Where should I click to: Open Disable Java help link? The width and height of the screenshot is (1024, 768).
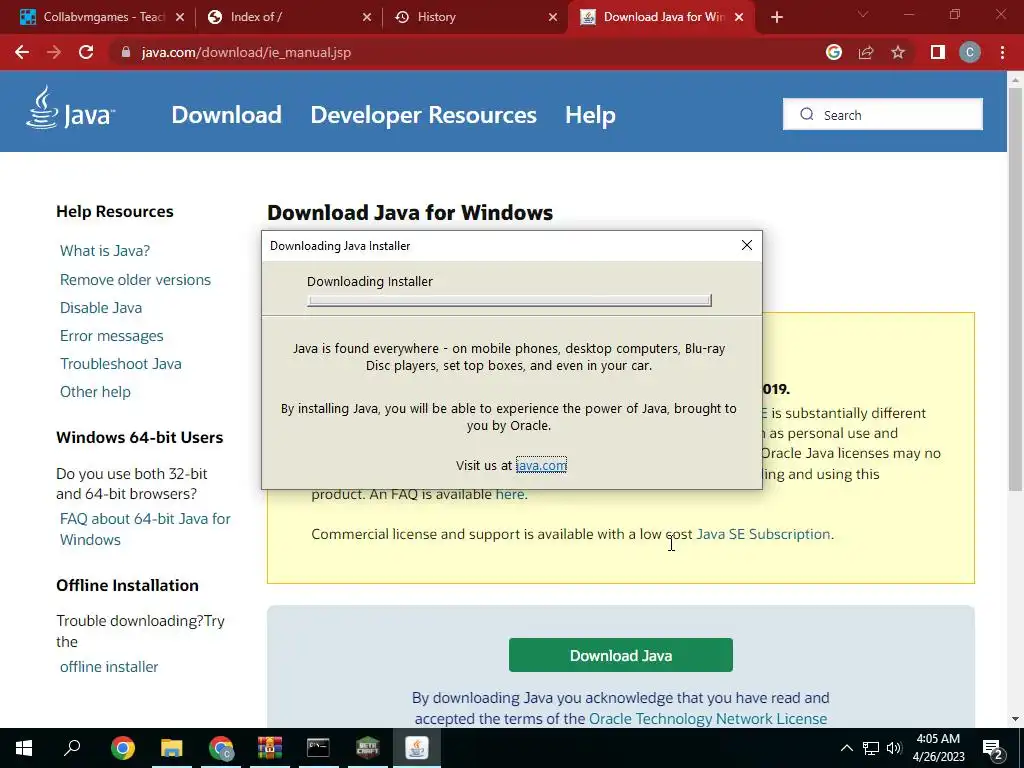(x=101, y=308)
